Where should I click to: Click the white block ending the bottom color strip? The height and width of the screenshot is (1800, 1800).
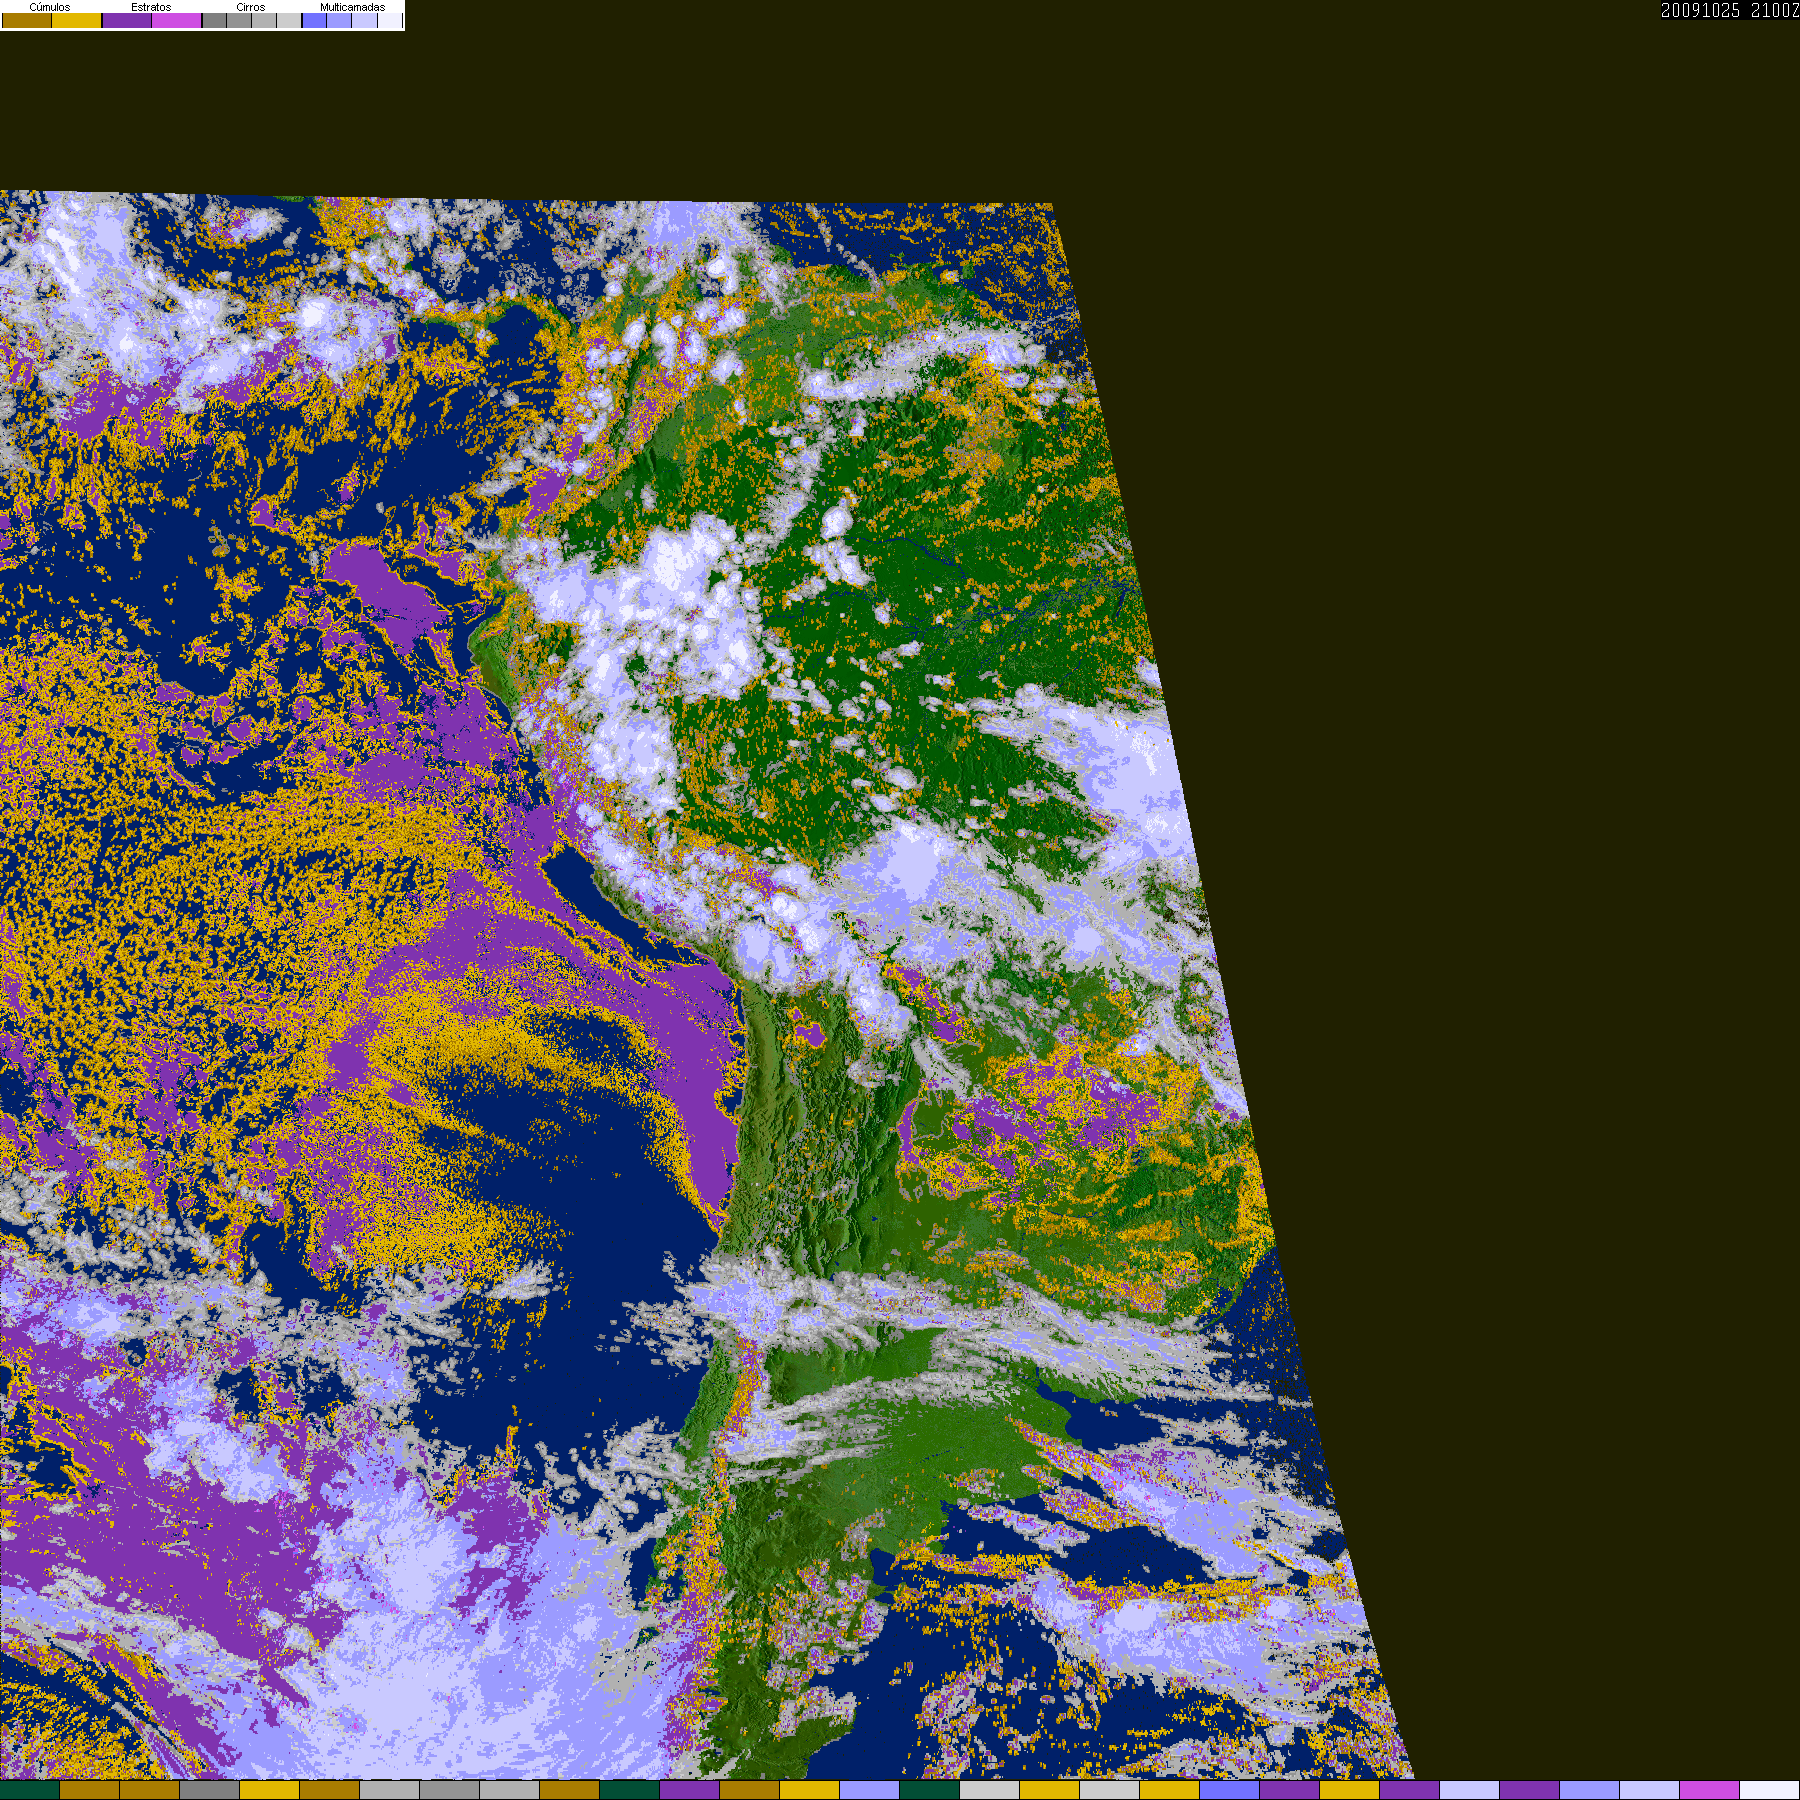coord(1770,1790)
